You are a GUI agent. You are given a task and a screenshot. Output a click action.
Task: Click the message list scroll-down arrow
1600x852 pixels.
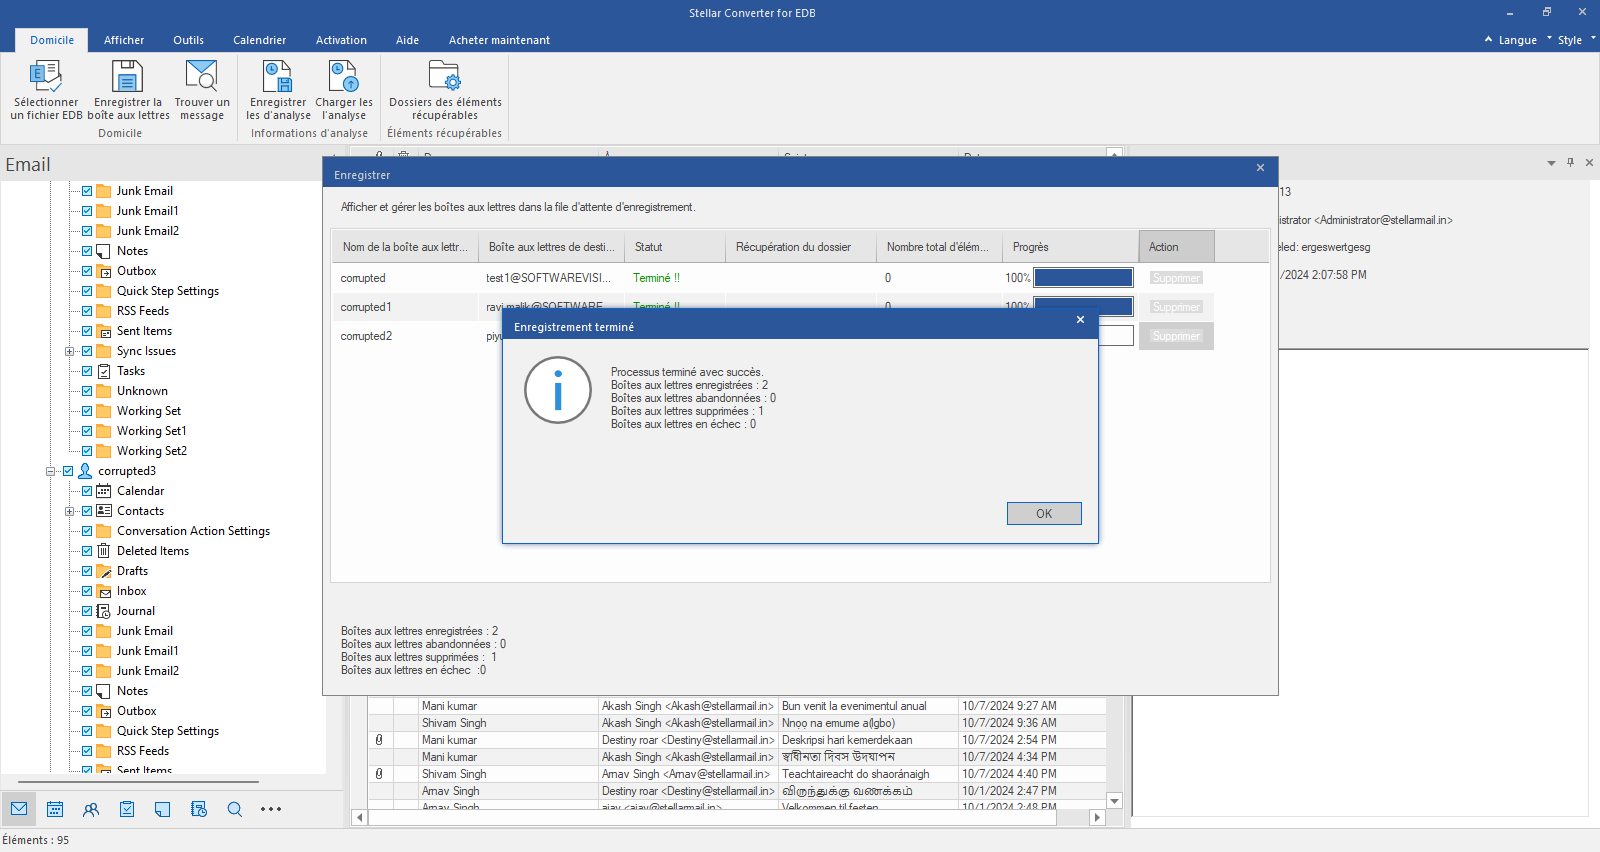click(x=1114, y=800)
